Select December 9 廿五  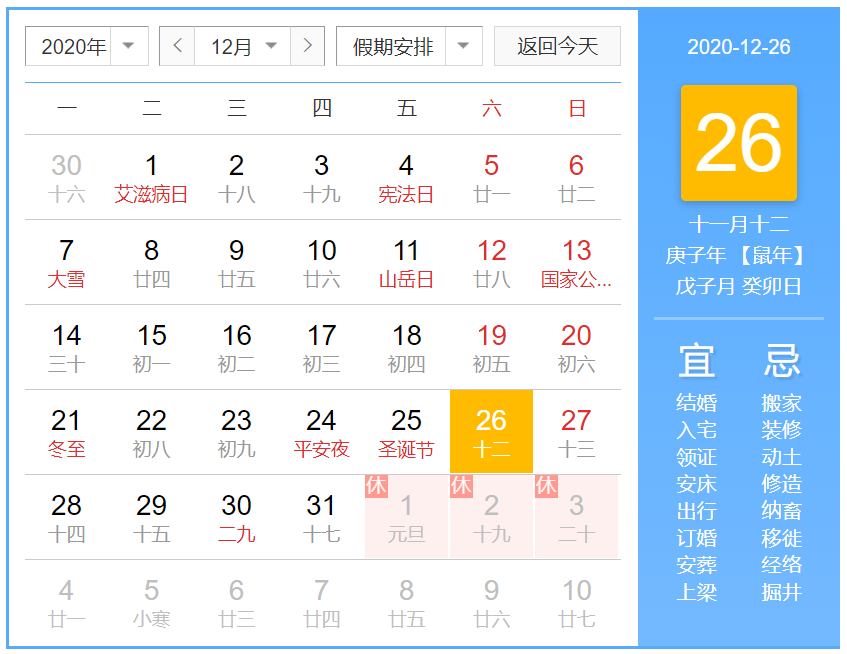237,262
